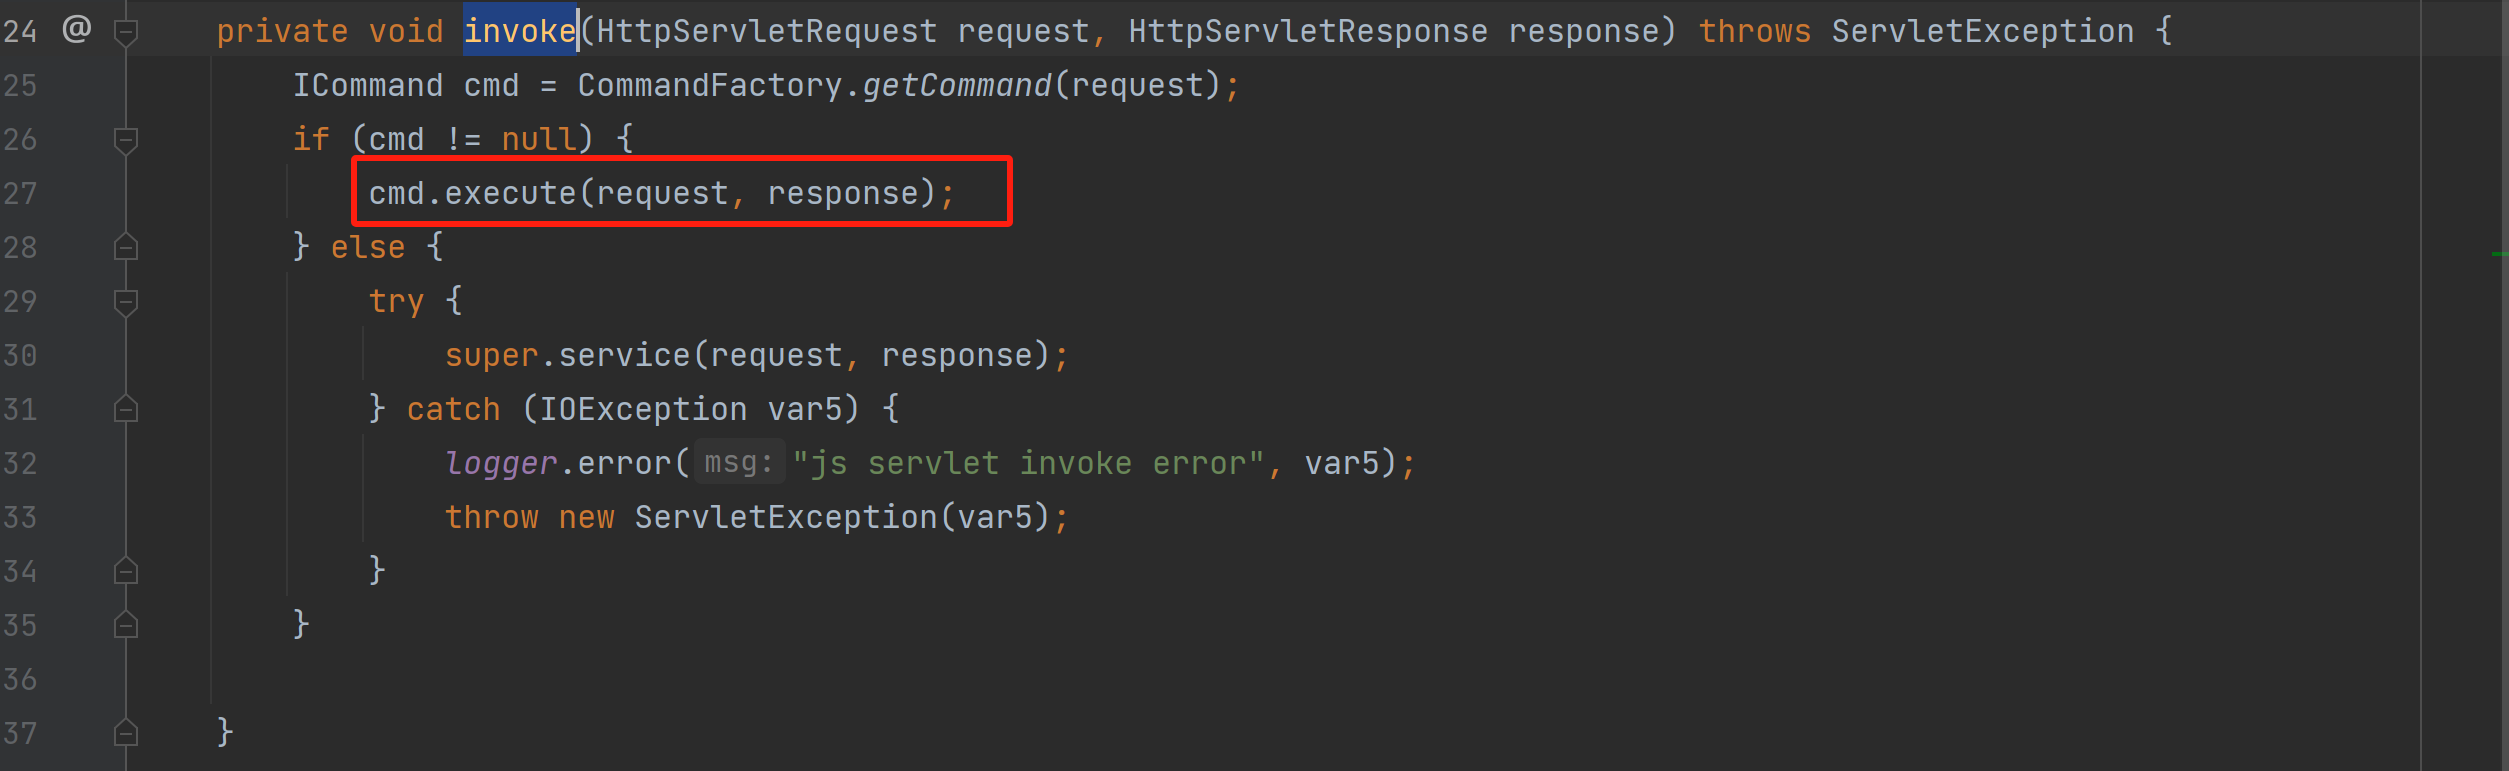2509x771 pixels.
Task: Click the fold marker beside the catch line
Action: (x=126, y=409)
